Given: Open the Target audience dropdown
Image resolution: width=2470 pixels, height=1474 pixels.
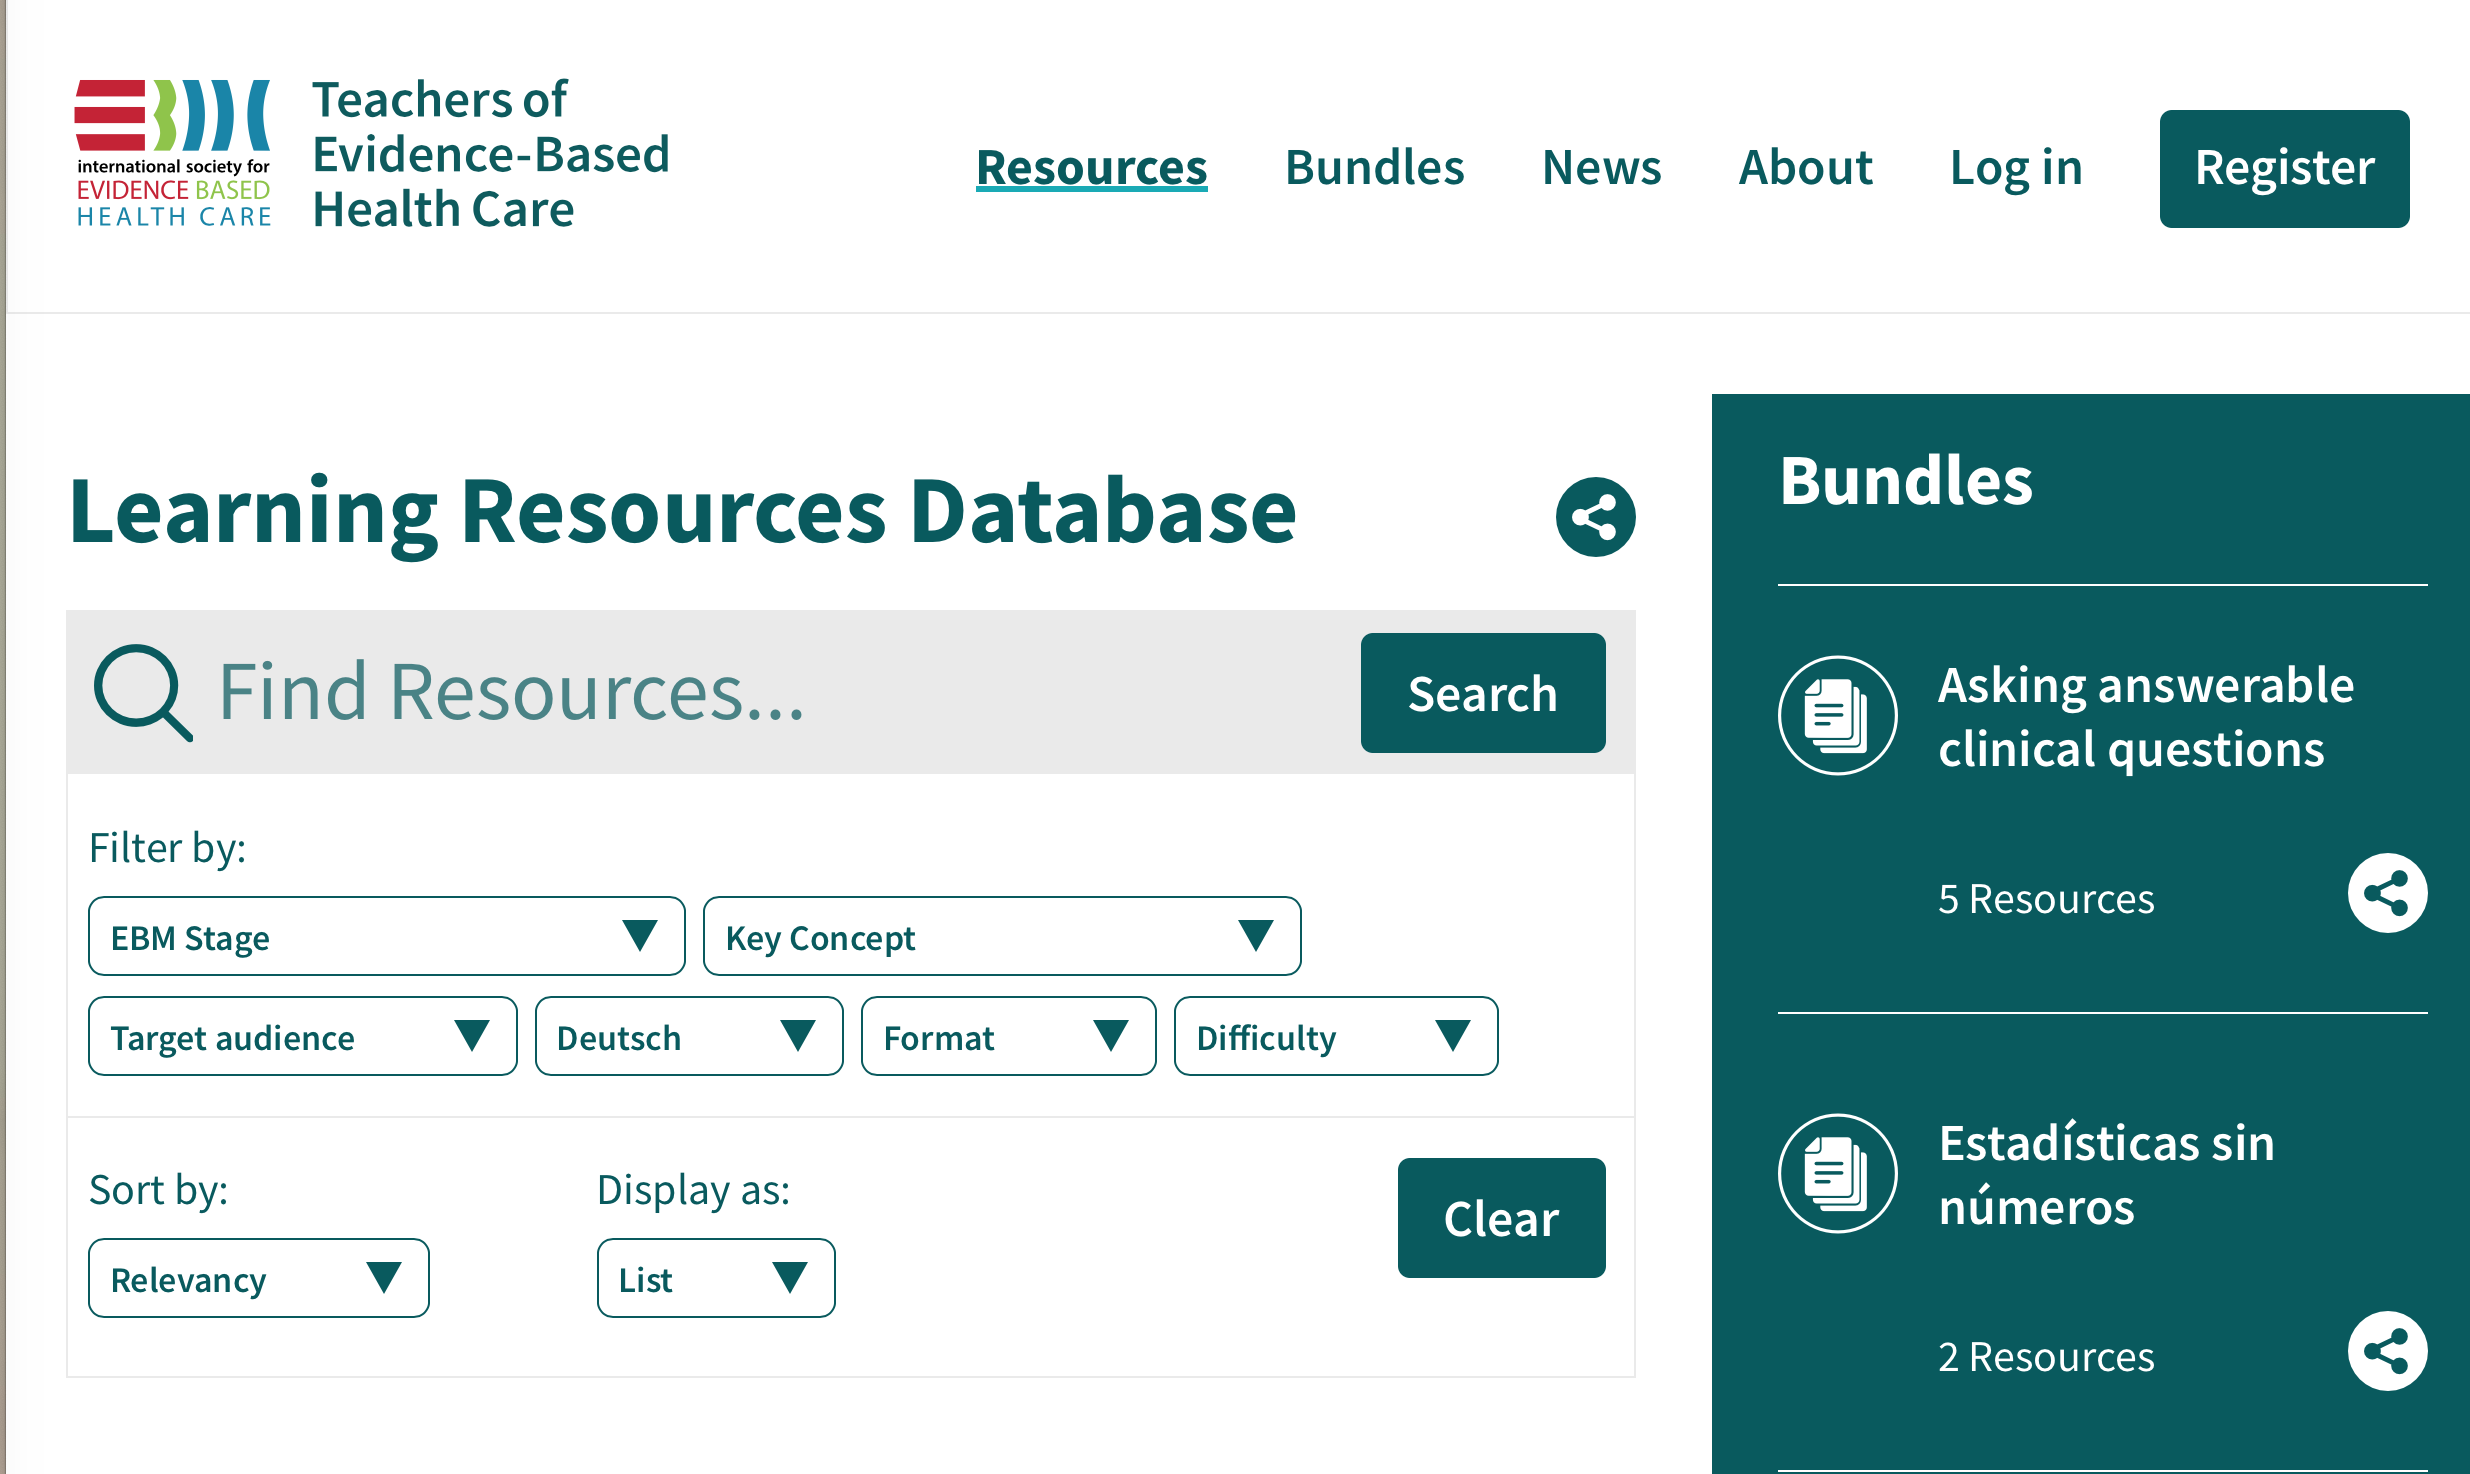Looking at the screenshot, I should click(x=301, y=1036).
